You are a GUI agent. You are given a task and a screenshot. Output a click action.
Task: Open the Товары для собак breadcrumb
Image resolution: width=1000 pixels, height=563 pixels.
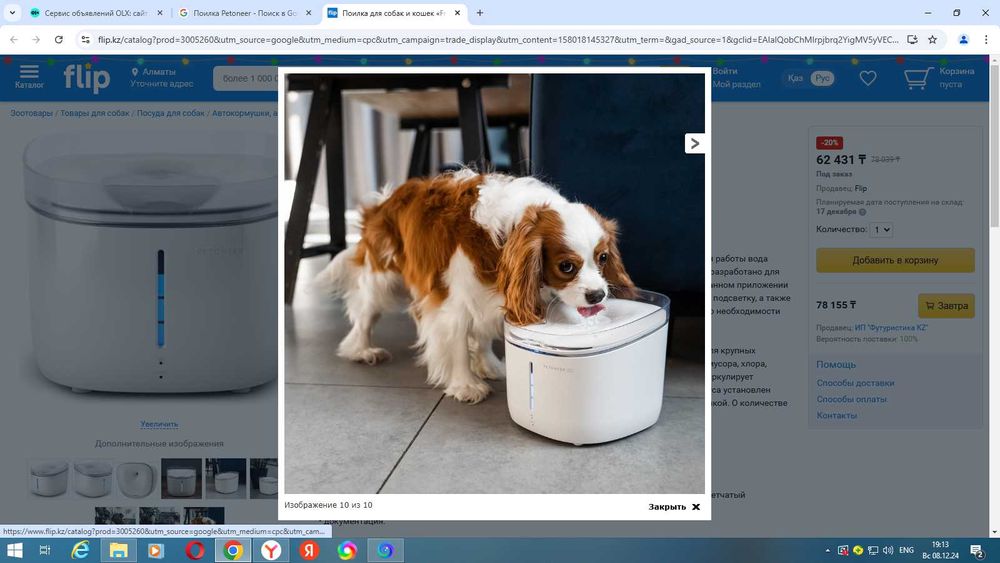[x=95, y=113]
